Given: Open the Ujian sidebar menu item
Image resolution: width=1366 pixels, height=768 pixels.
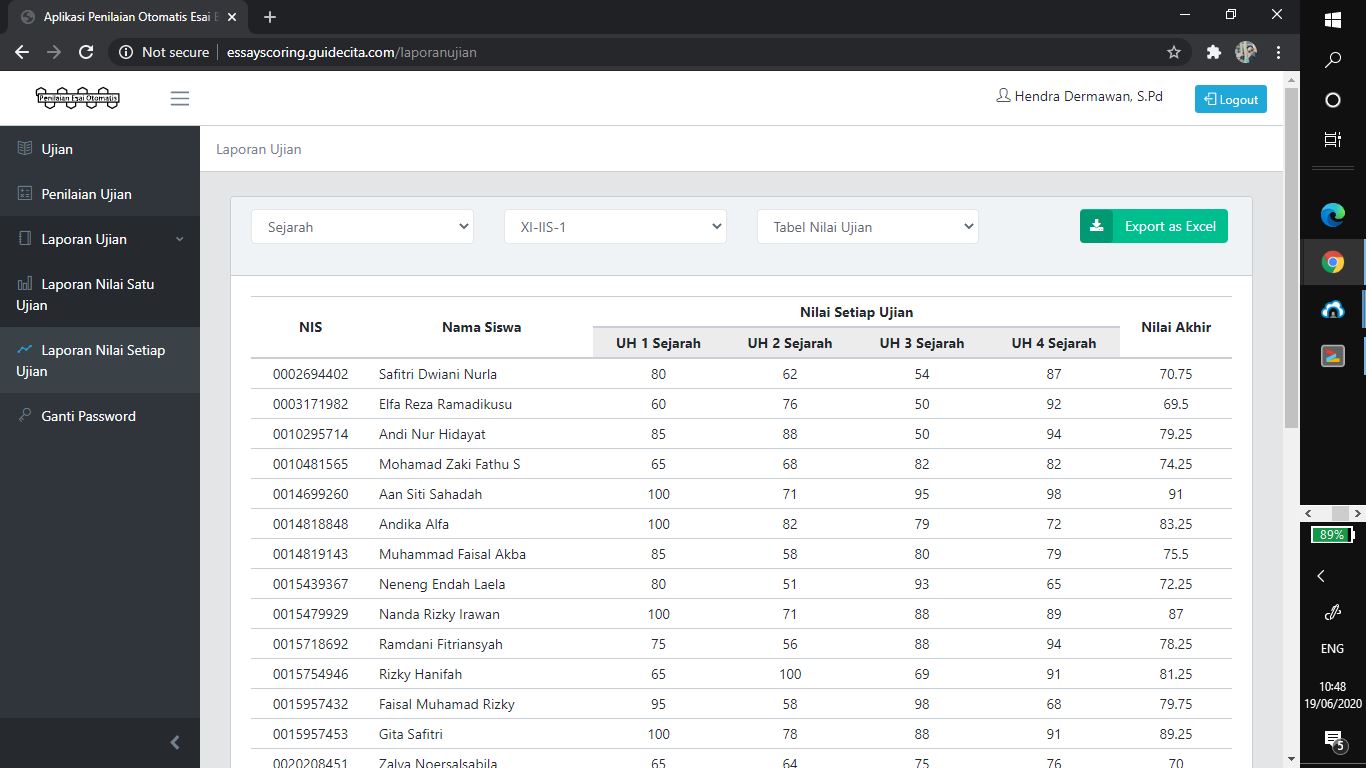Looking at the screenshot, I should [x=100, y=149].
